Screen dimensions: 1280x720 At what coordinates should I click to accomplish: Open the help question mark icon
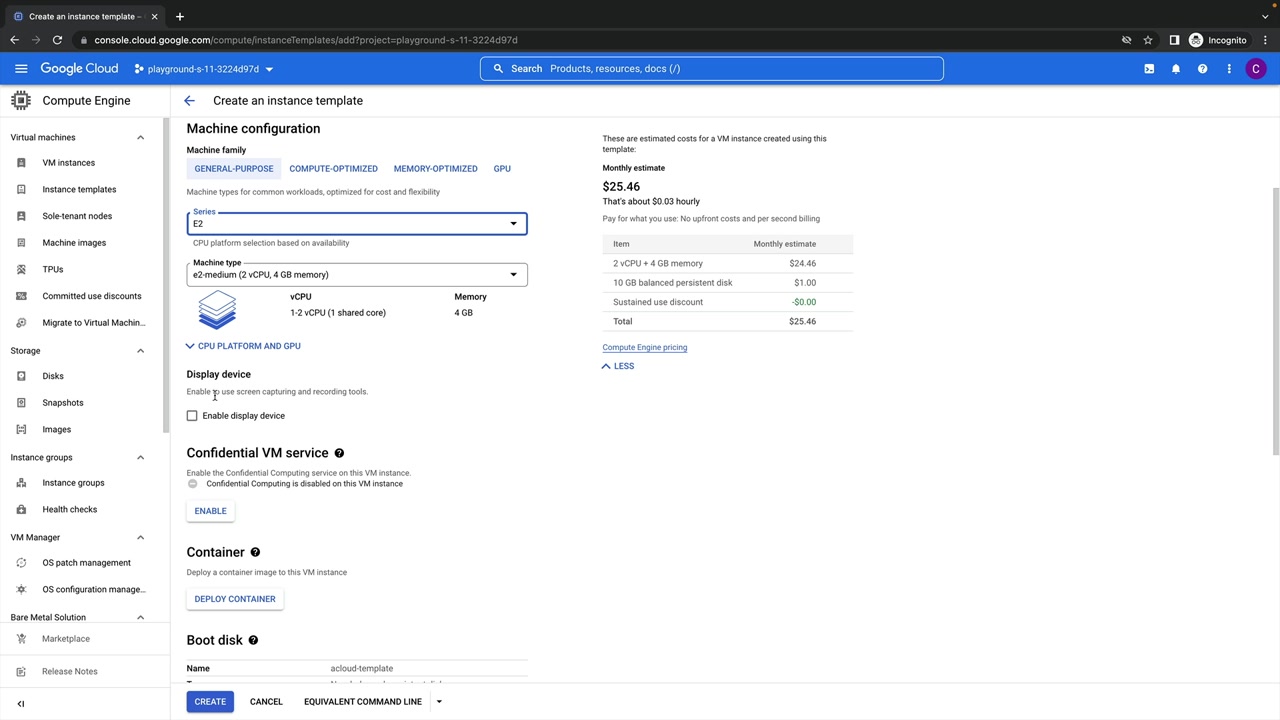point(1202,69)
